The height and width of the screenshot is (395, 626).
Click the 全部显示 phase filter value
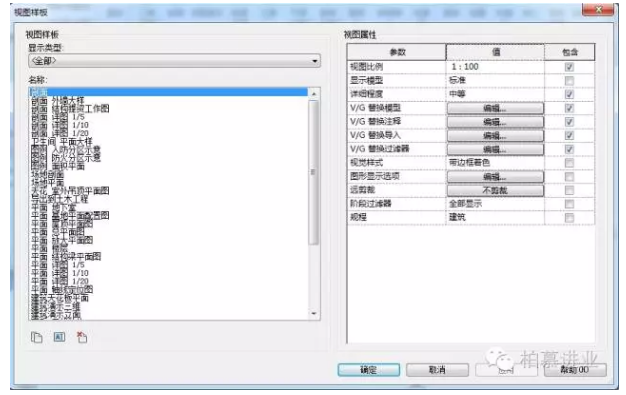point(465,204)
